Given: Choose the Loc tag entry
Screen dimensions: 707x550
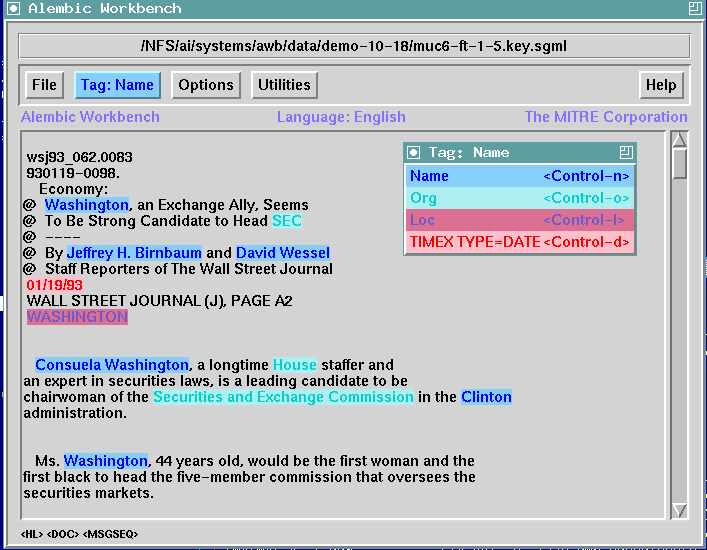Looking at the screenshot, I should (x=519, y=220).
